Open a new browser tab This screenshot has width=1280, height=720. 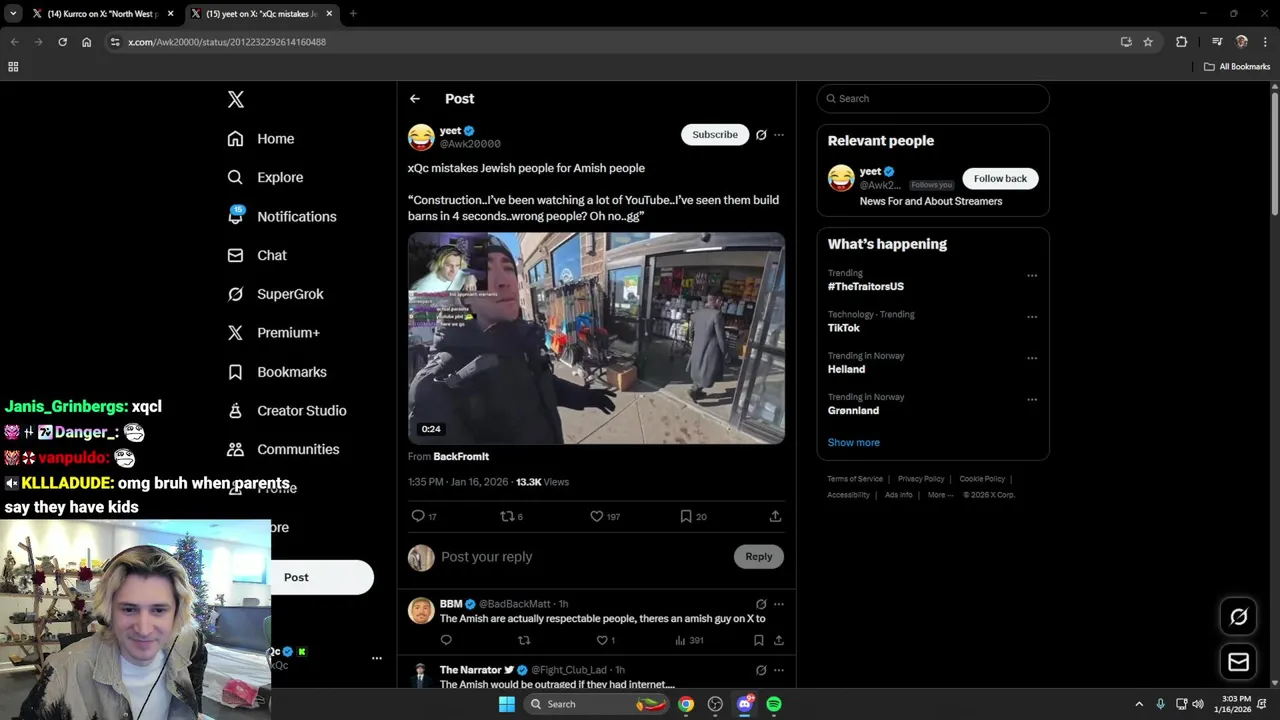pos(353,14)
